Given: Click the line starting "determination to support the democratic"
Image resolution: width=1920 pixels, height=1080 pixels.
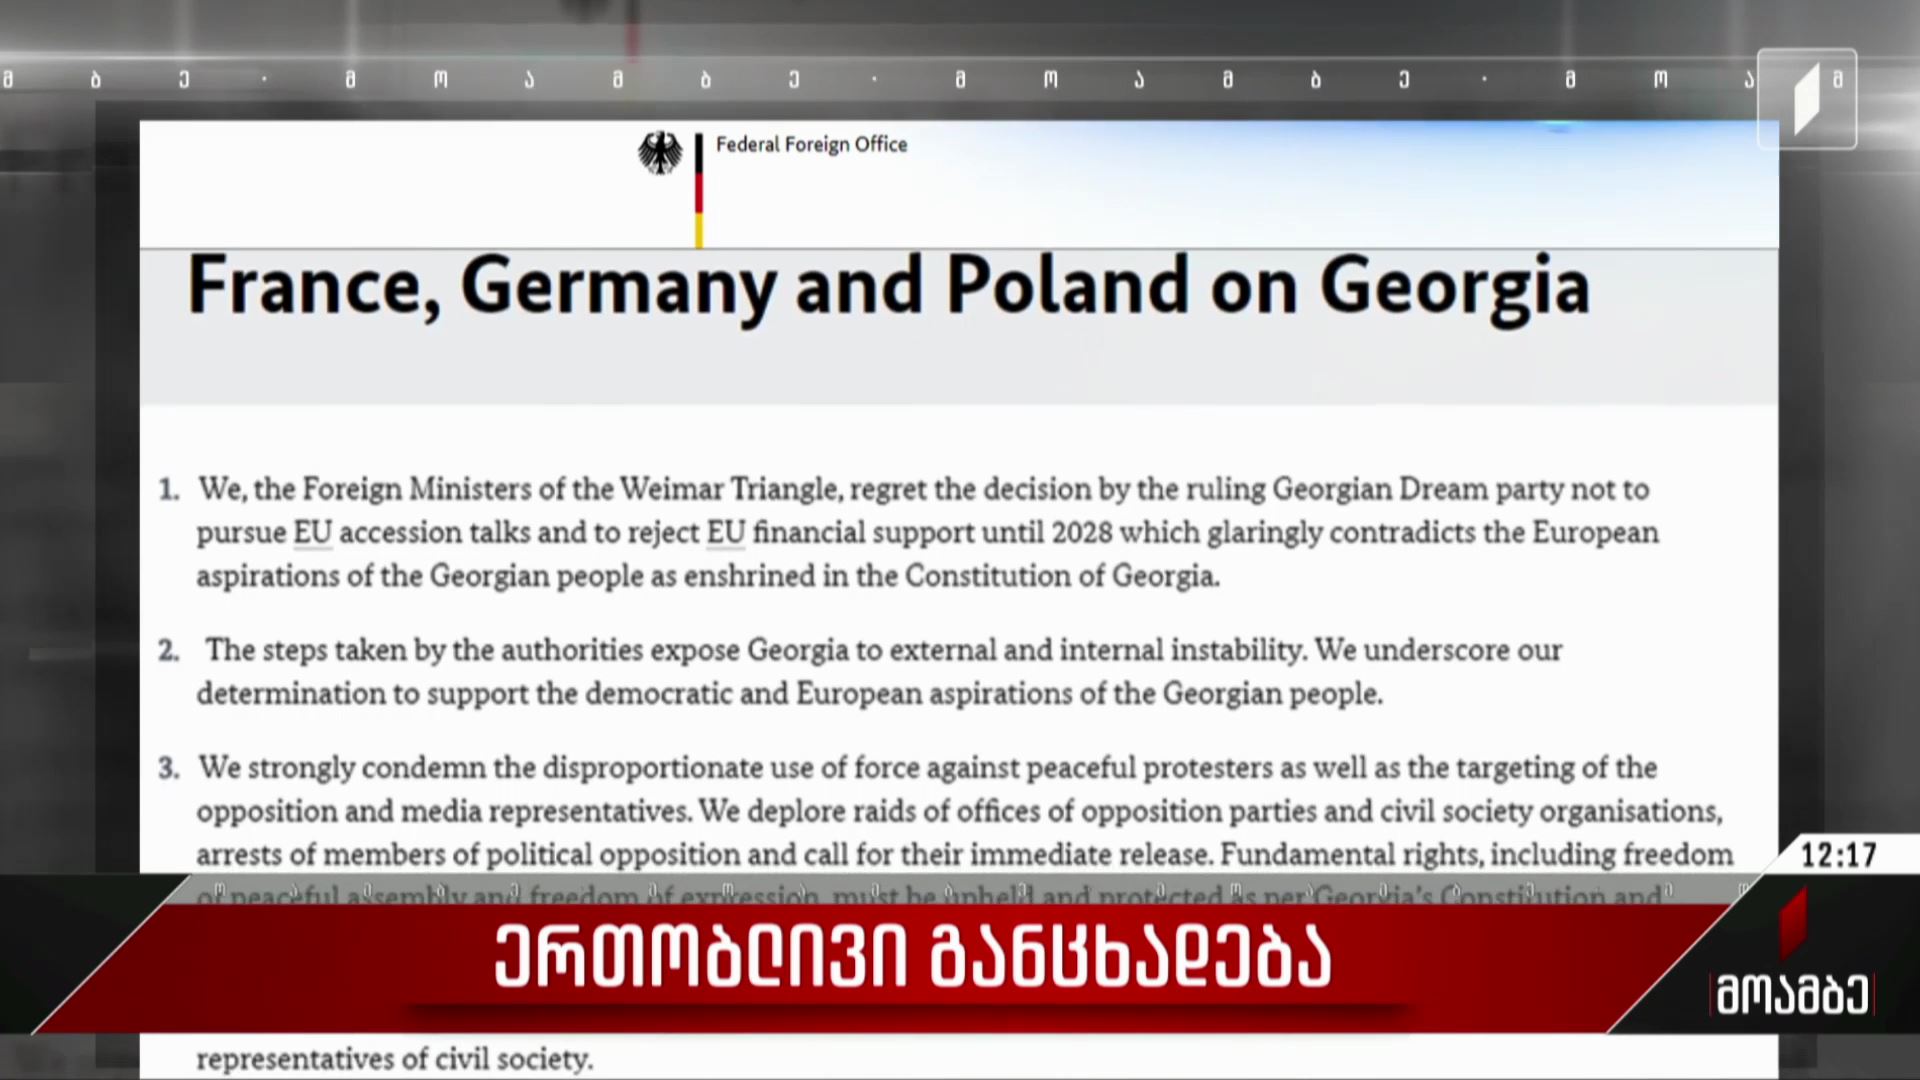Looking at the screenshot, I should pyautogui.click(x=790, y=694).
